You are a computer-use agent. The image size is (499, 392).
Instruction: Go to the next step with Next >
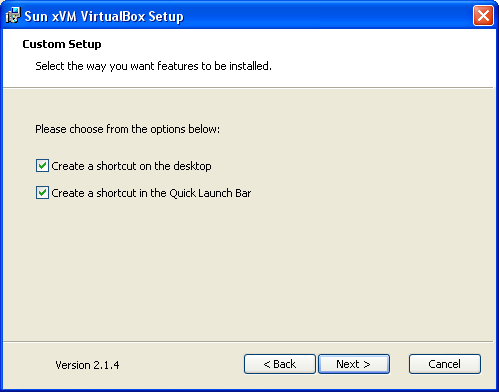coord(354,364)
